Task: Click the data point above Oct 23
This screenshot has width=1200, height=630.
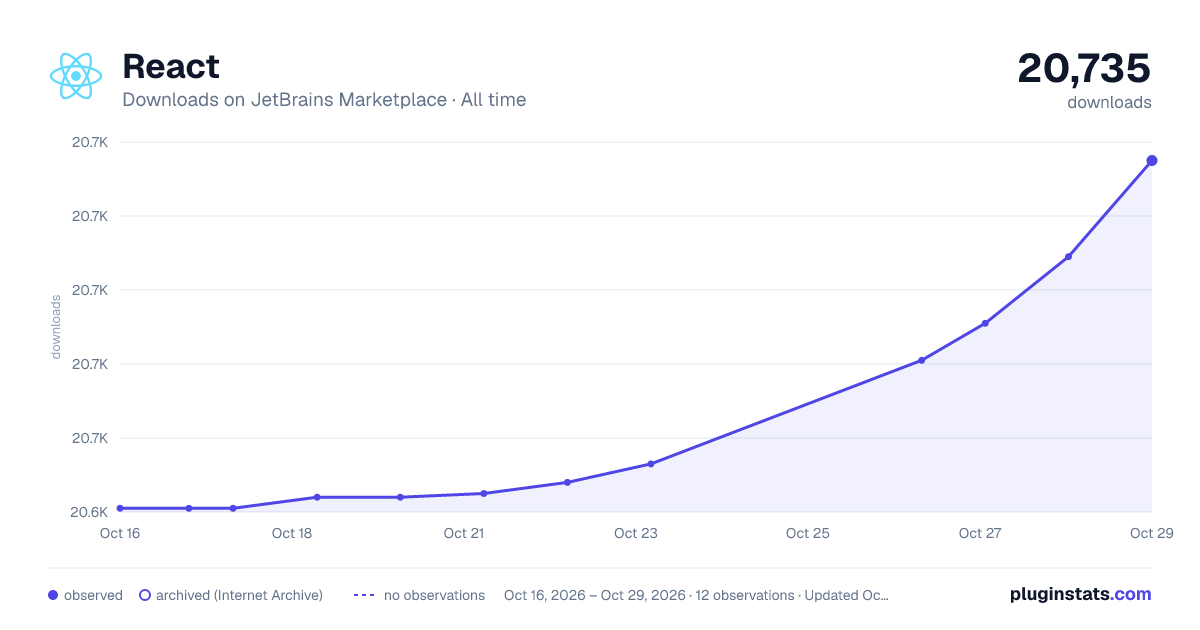Action: click(651, 464)
